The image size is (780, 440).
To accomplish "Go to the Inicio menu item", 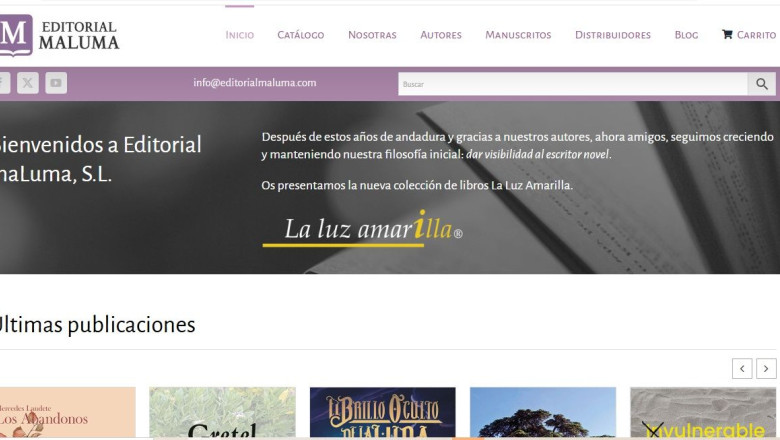I will point(240,35).
